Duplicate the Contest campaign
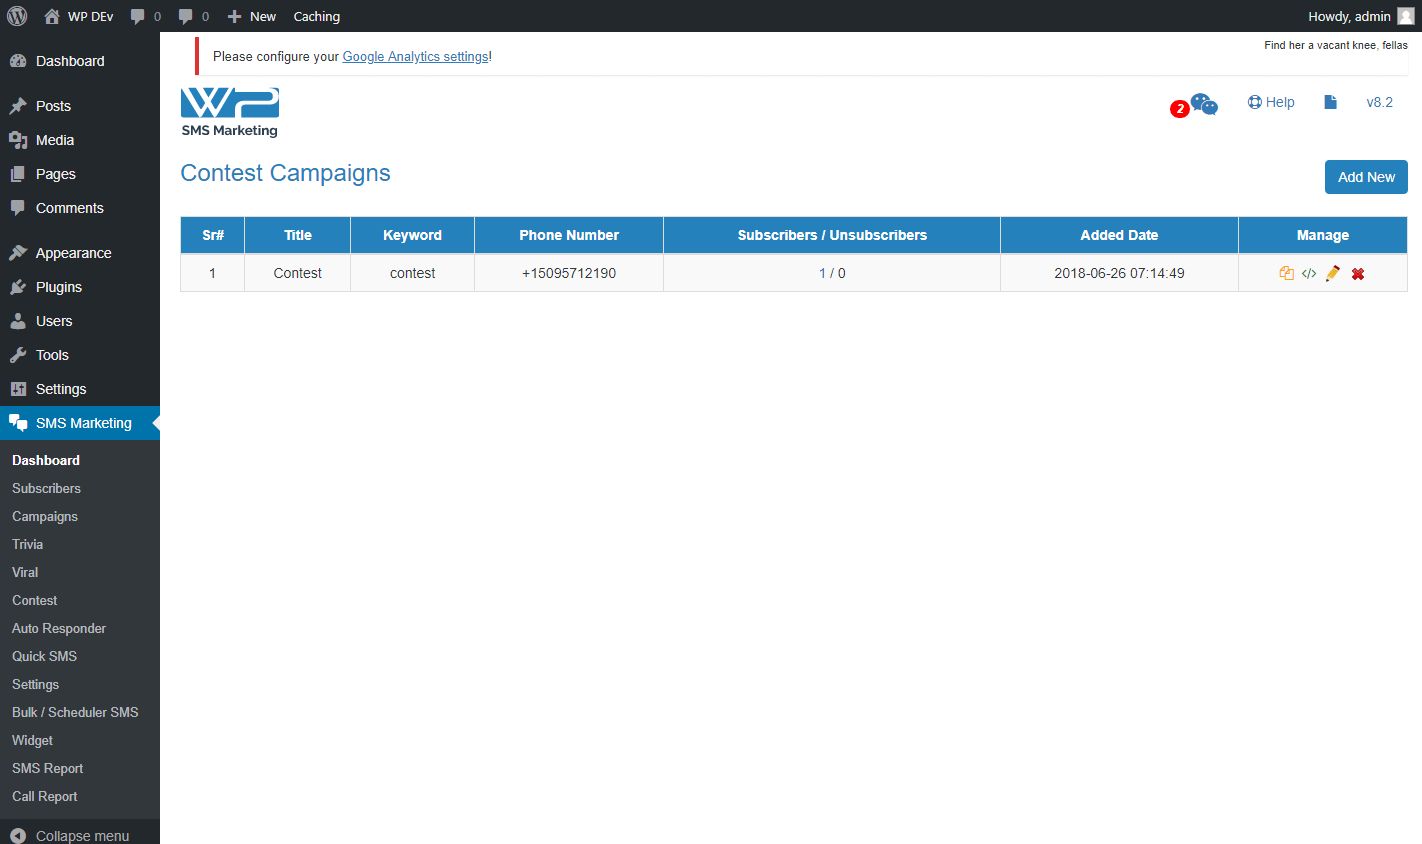The image size is (1422, 844). [1287, 273]
